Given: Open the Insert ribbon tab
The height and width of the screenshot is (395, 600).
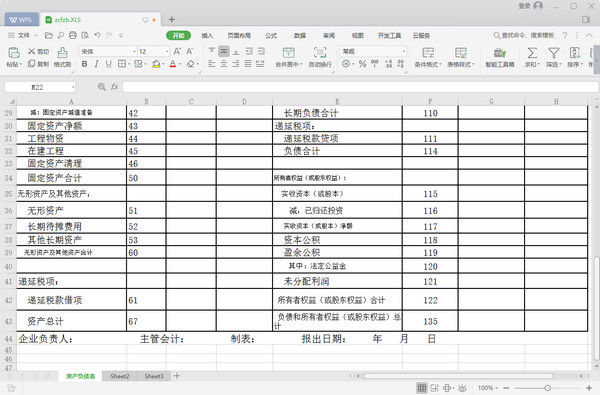Looking at the screenshot, I should pos(207,36).
